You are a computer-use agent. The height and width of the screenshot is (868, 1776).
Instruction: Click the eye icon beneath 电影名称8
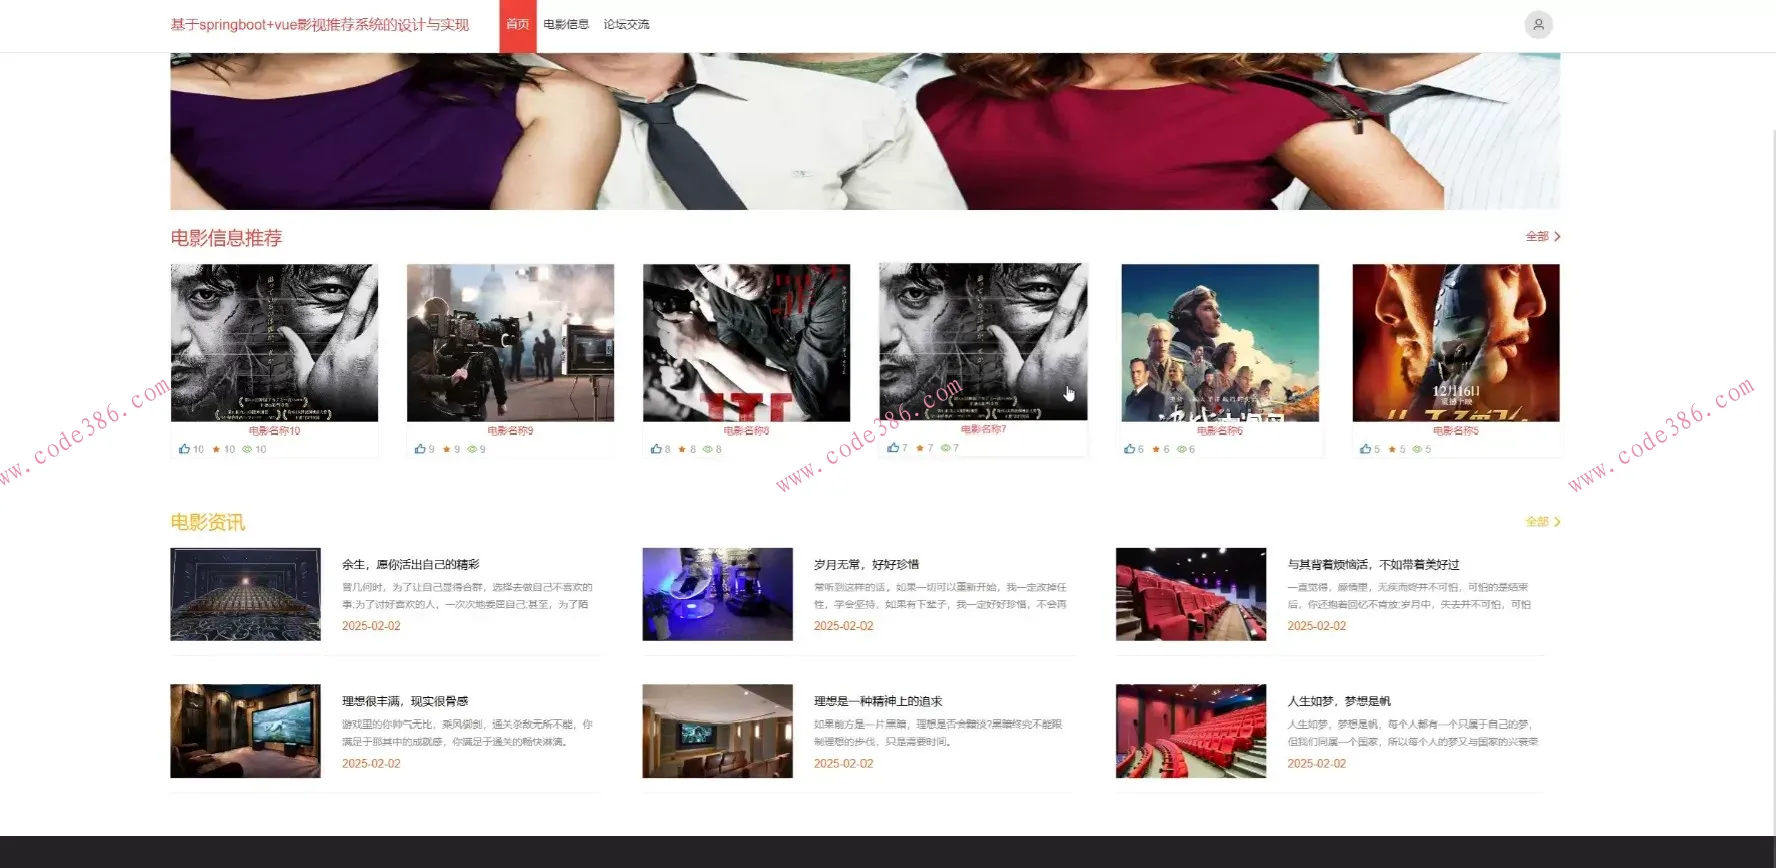[707, 449]
